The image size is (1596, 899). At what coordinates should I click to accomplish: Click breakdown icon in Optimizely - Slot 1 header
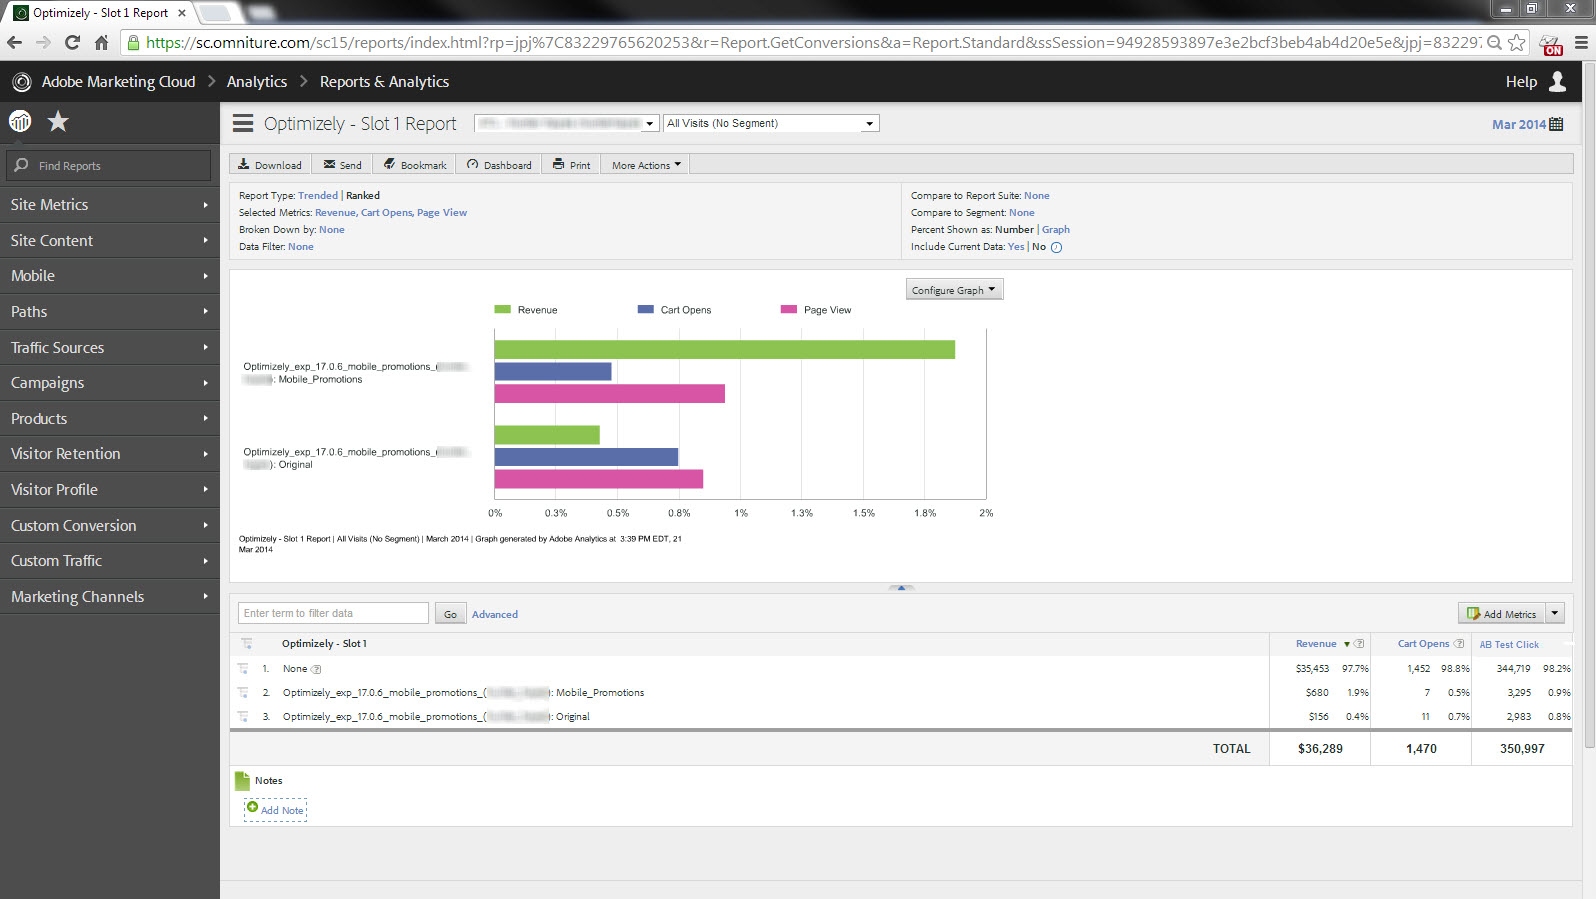point(247,644)
